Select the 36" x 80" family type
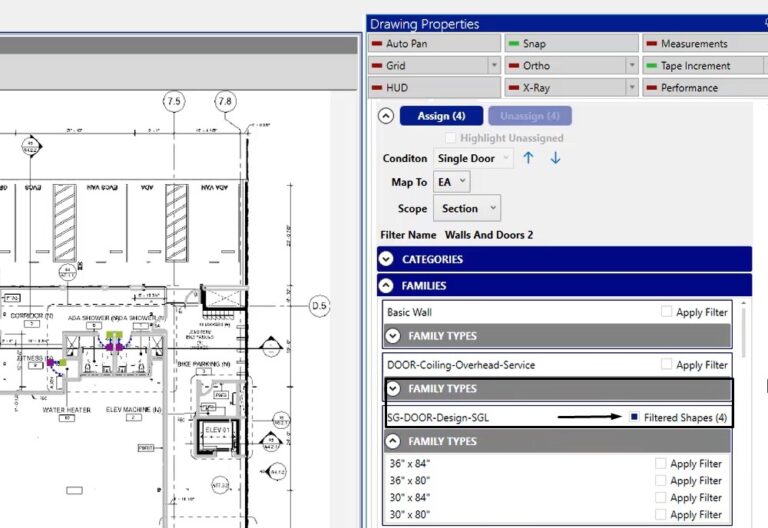768x528 pixels. [x=410, y=480]
